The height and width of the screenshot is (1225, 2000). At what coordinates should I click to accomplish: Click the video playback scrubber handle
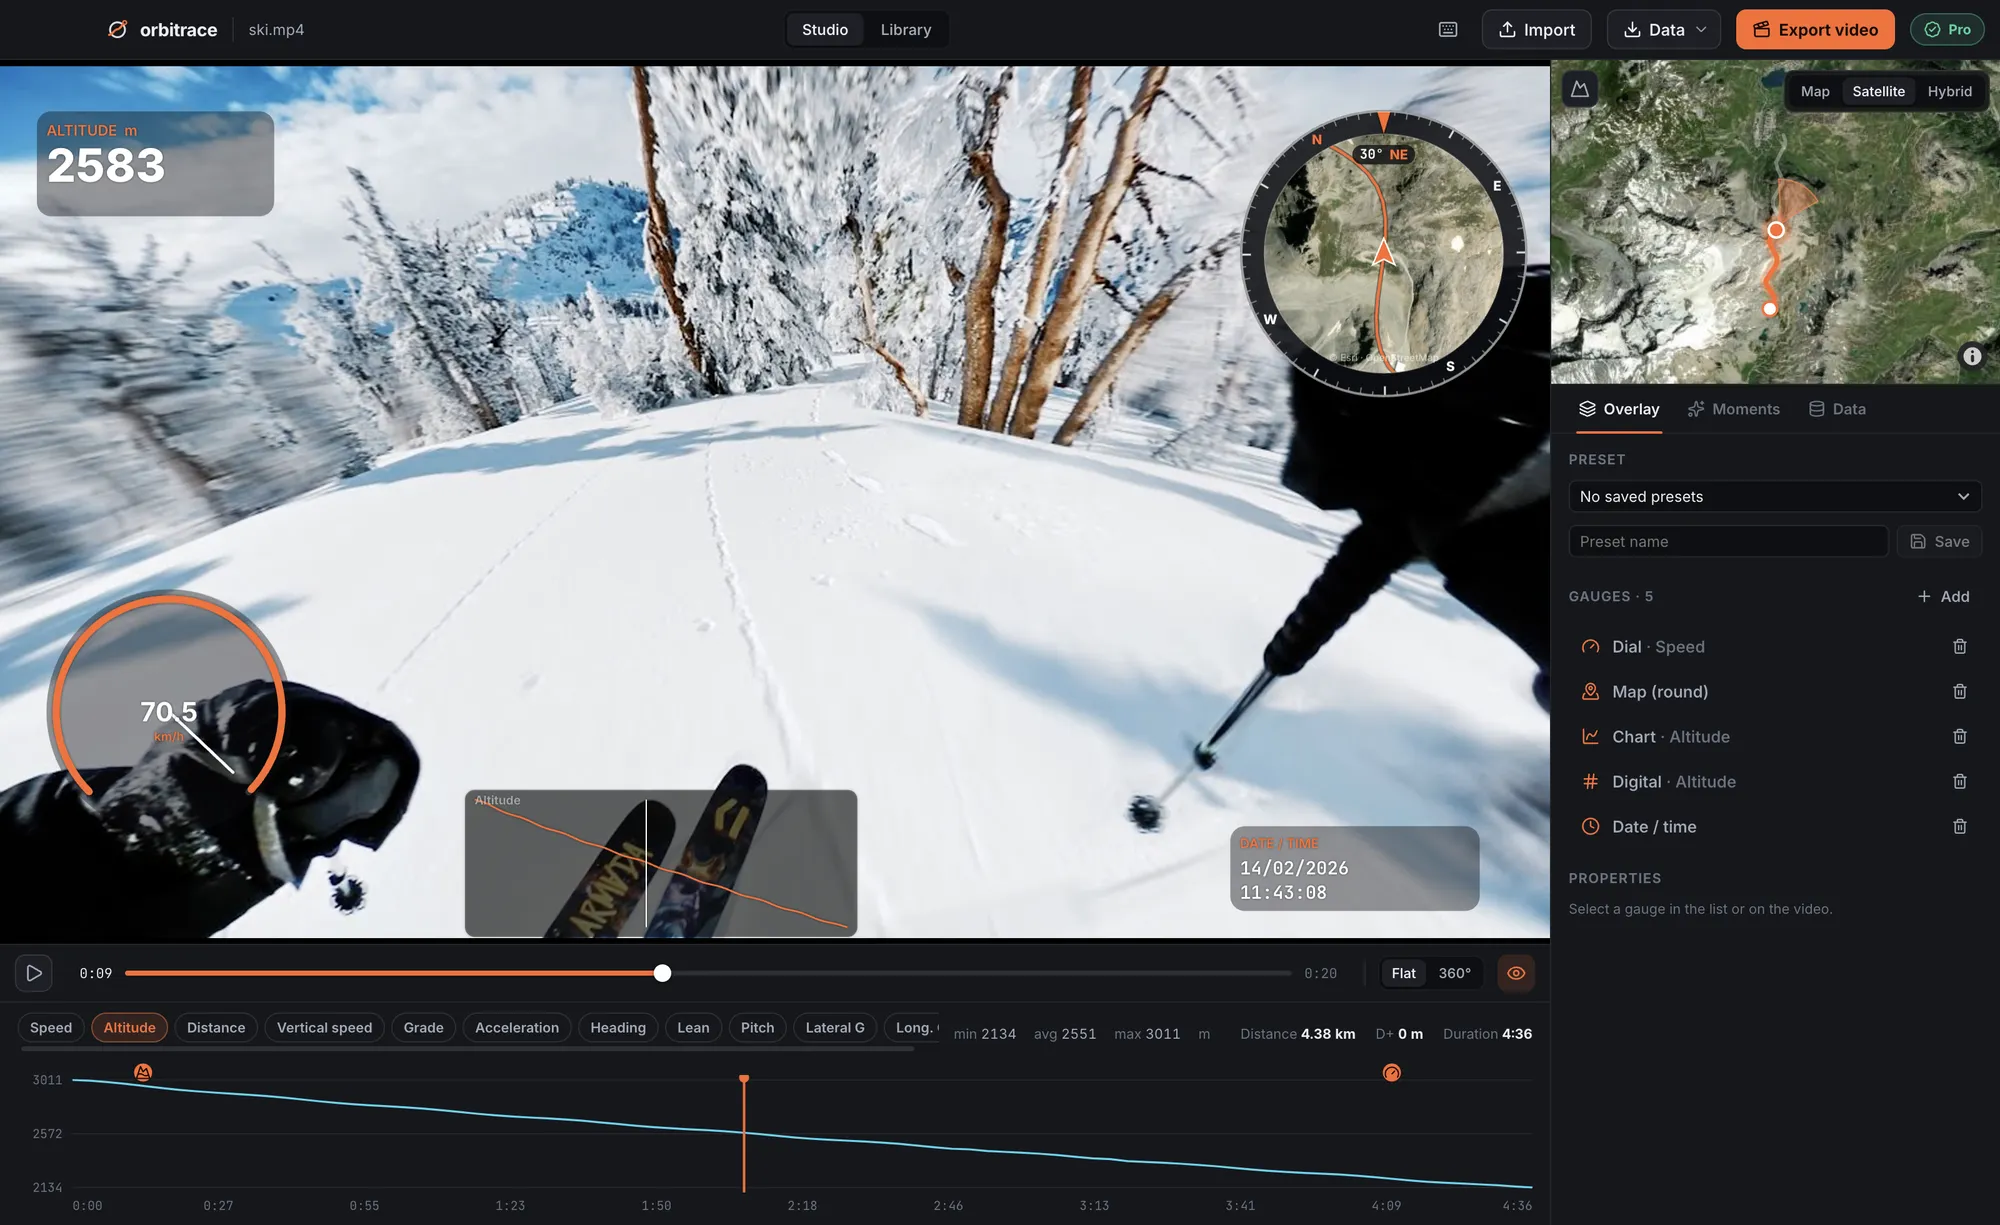coord(662,973)
